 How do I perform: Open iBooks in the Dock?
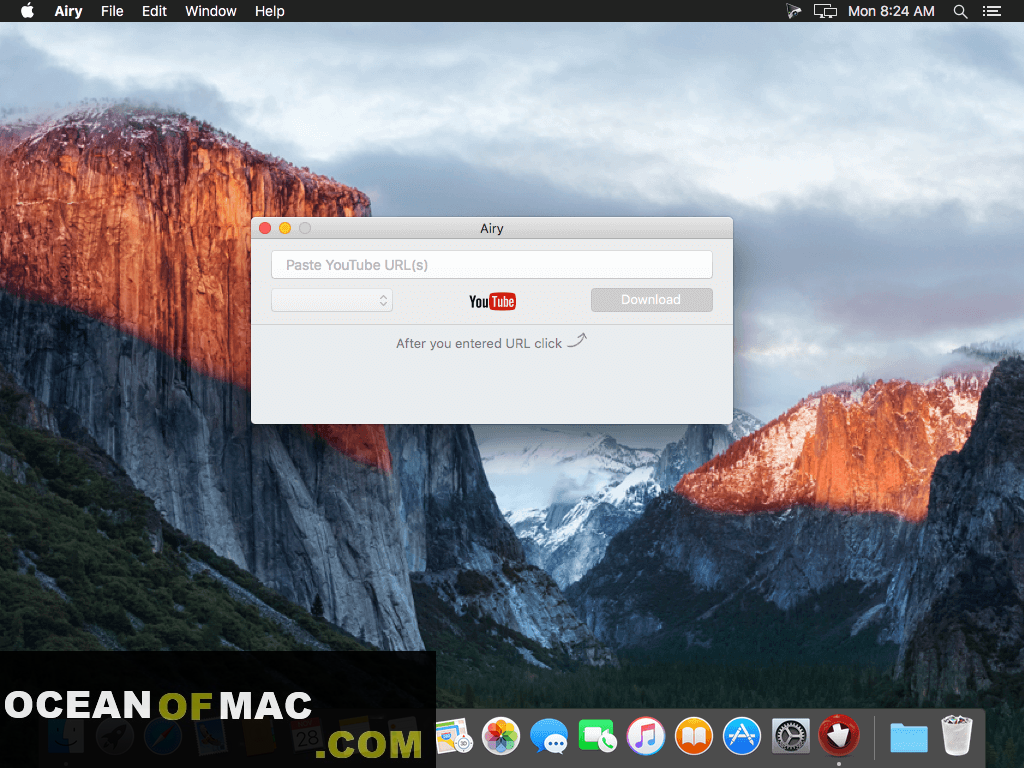(694, 736)
